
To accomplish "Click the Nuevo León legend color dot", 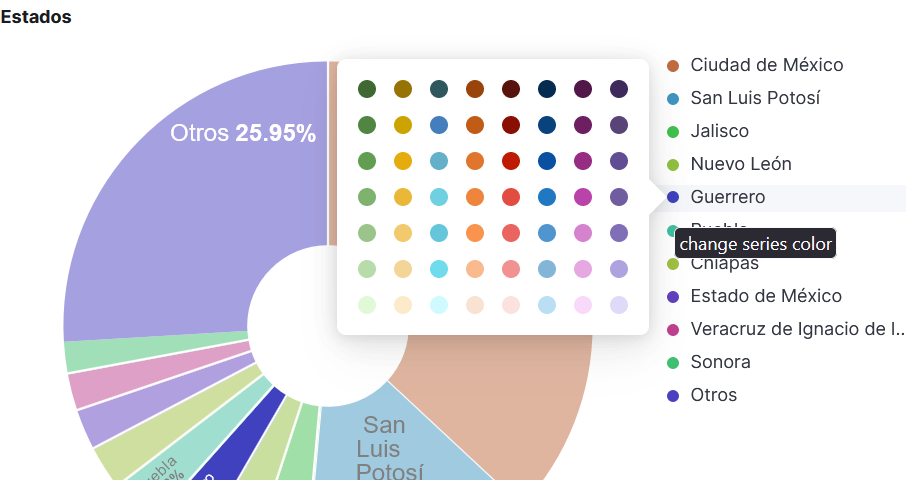I will [x=673, y=164].
